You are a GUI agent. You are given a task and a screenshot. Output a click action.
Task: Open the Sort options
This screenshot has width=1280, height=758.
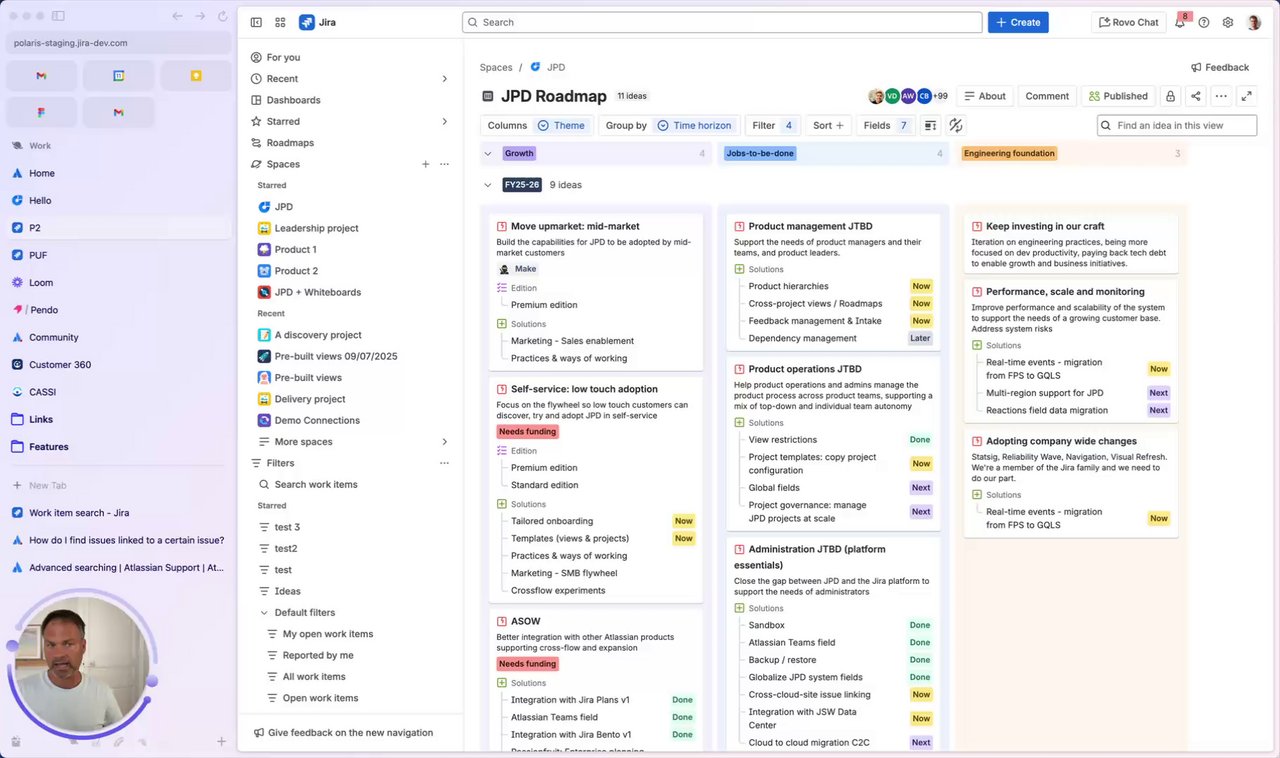tap(828, 125)
